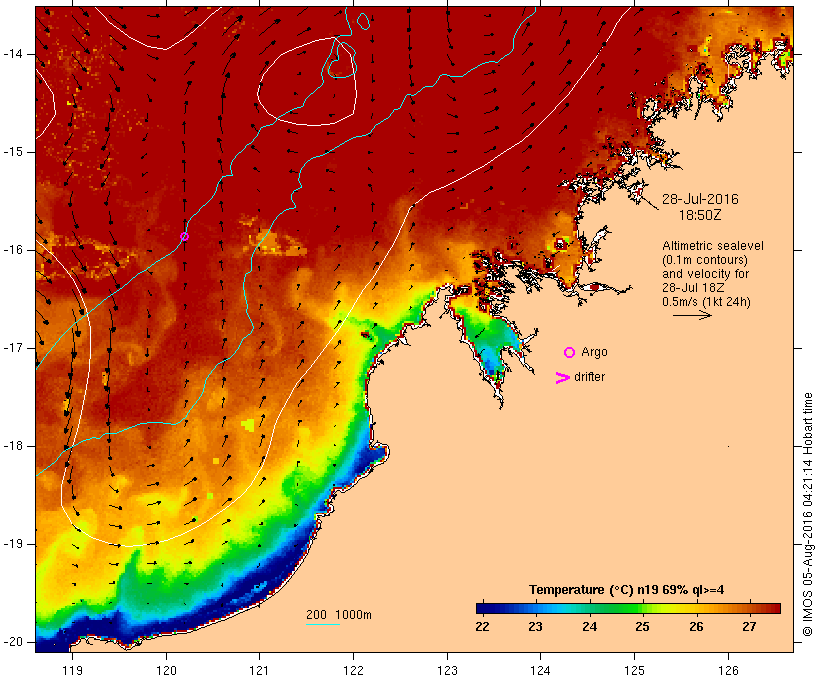Click the Argo legend circle symbol
Viewport: 820px width, 680px height.
(x=570, y=353)
